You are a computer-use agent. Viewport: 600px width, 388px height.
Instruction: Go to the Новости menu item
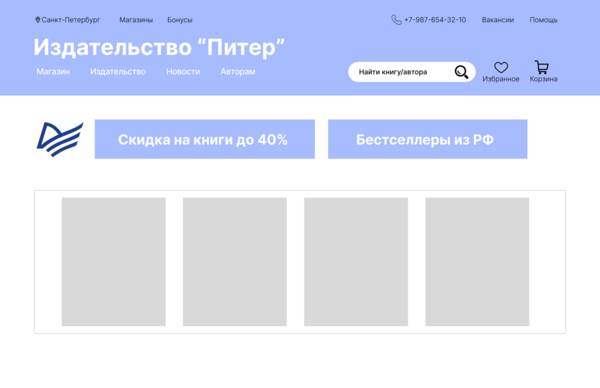tap(183, 72)
